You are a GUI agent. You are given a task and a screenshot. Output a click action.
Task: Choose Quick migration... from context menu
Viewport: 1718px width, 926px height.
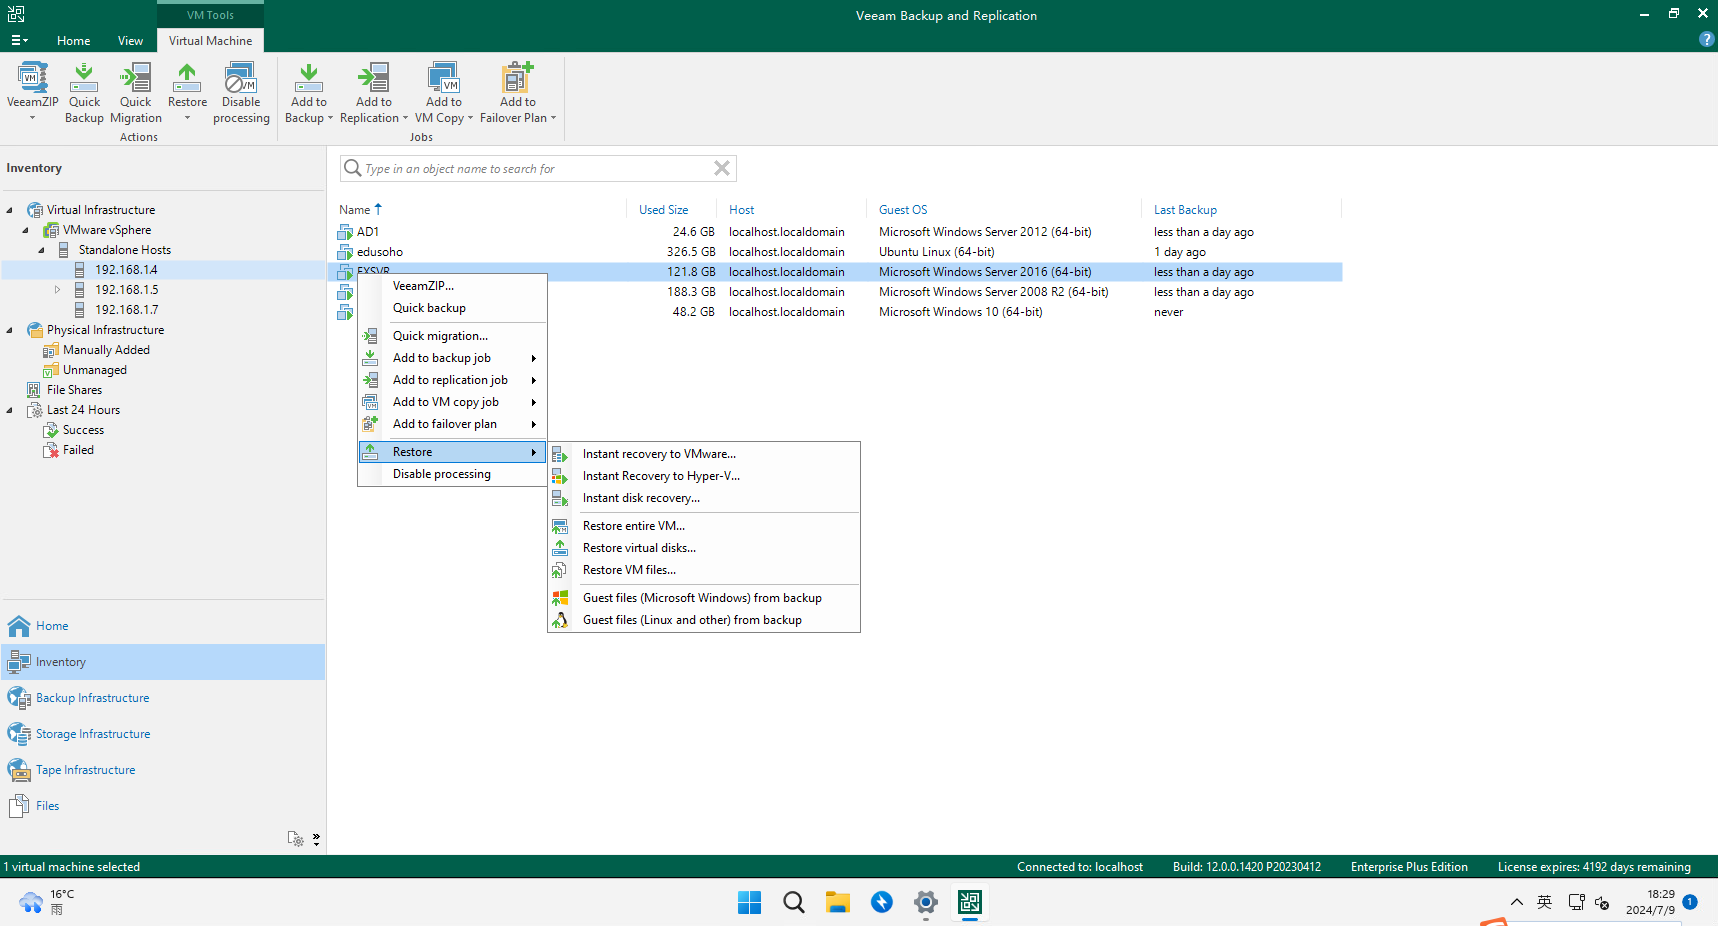pos(452,336)
